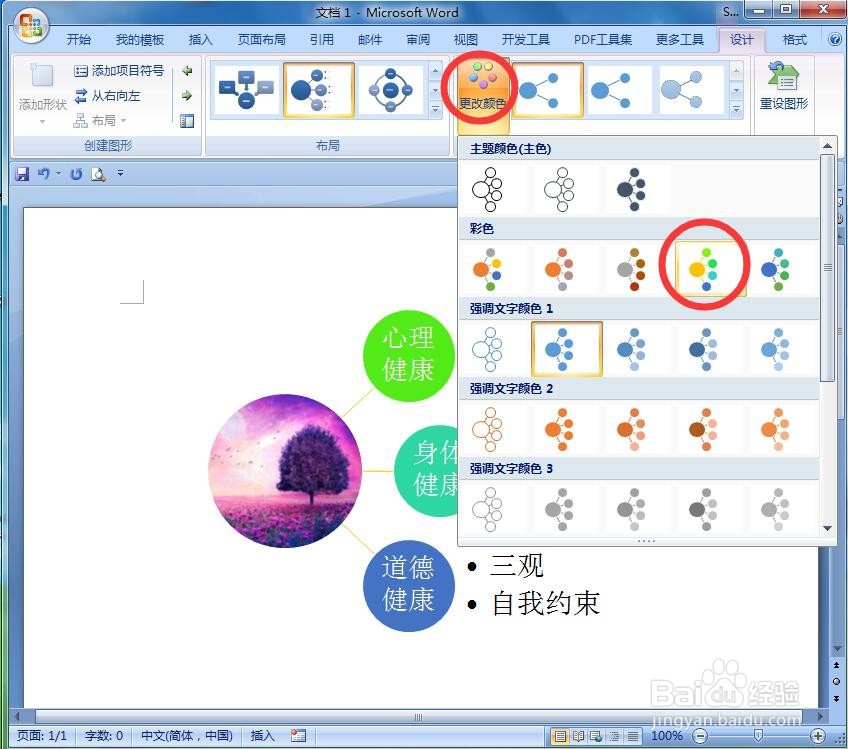Click the color gallery scroll up arrow
The height and width of the screenshot is (749, 848).
click(x=827, y=145)
